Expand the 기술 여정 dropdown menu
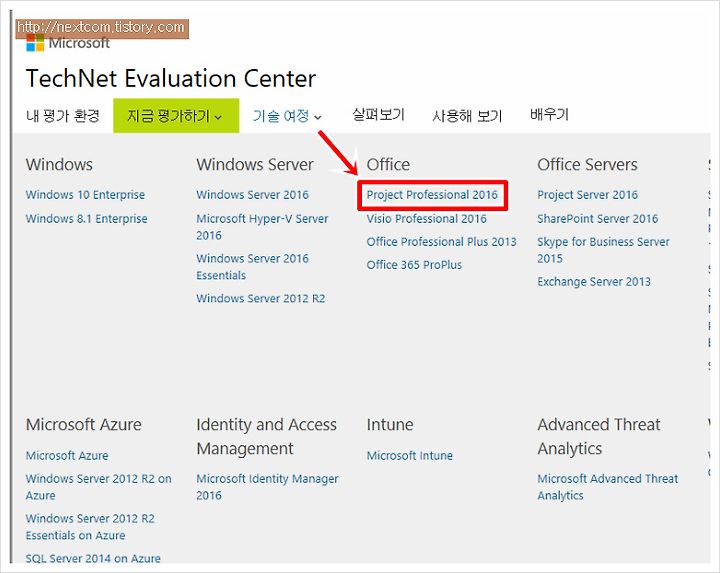The height and width of the screenshot is (573, 720). click(287, 116)
